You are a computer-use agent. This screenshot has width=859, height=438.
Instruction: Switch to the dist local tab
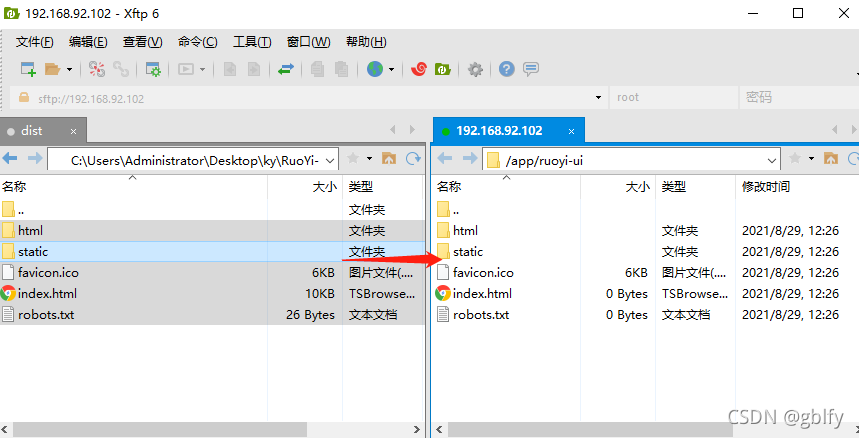pos(42,131)
